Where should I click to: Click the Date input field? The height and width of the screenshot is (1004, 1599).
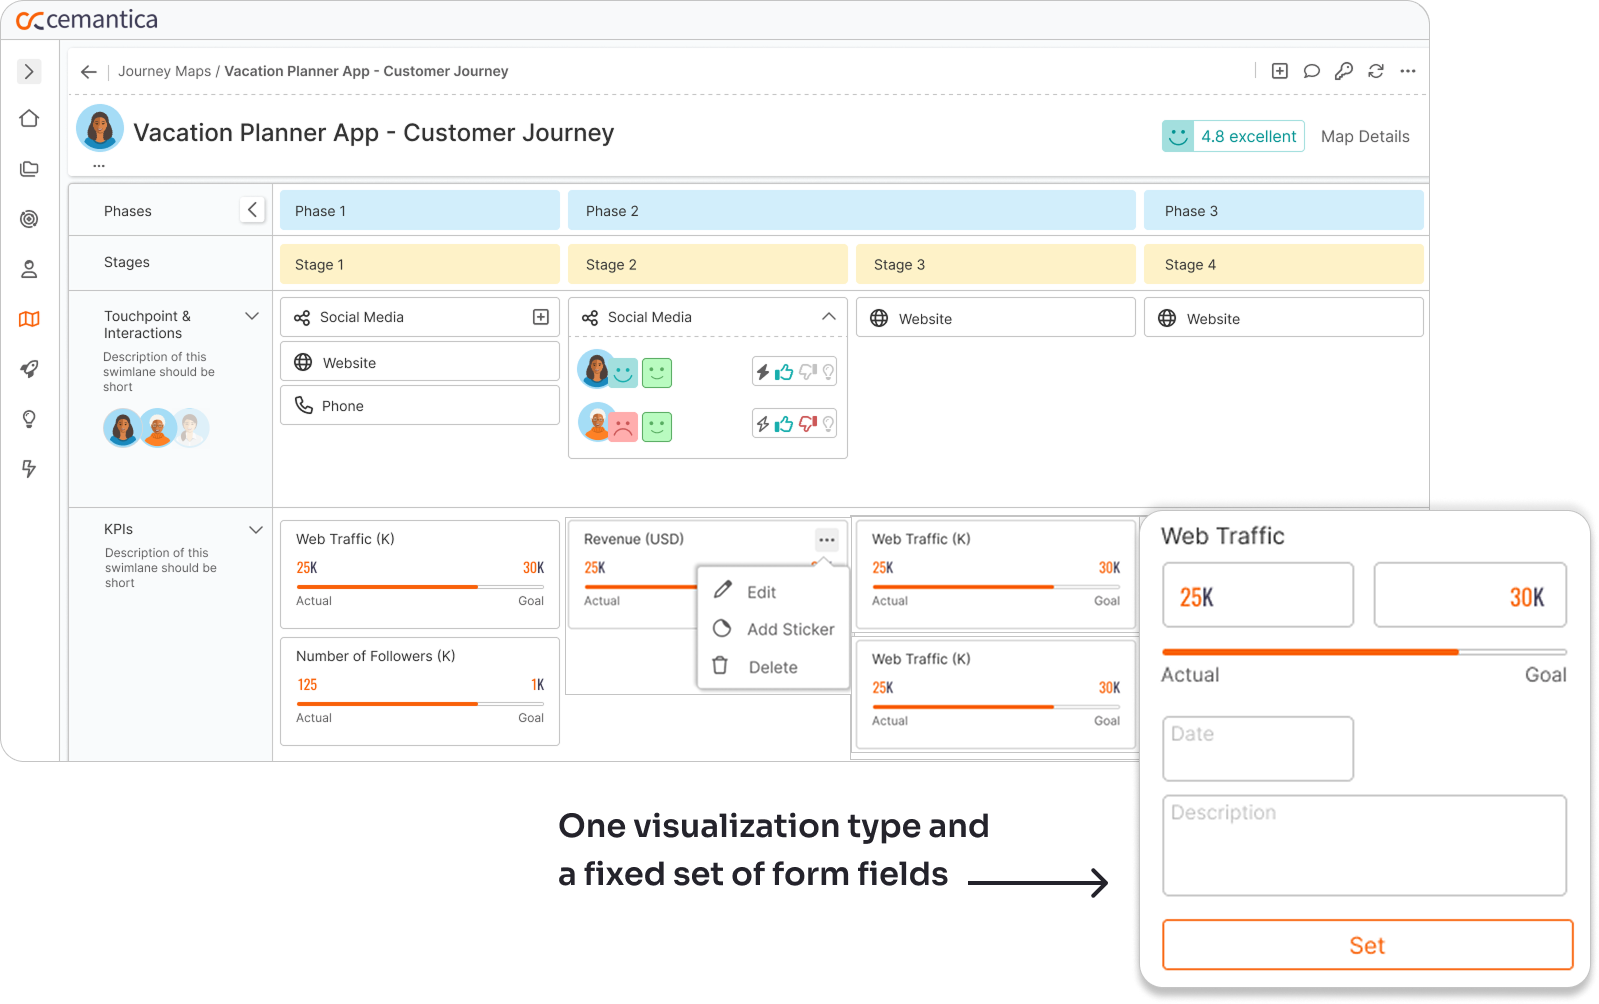click(x=1258, y=748)
